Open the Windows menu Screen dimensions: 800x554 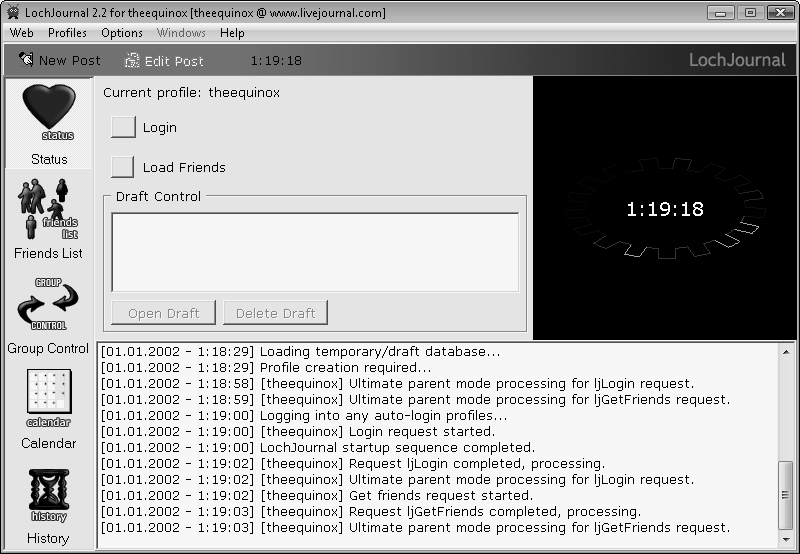[x=181, y=33]
